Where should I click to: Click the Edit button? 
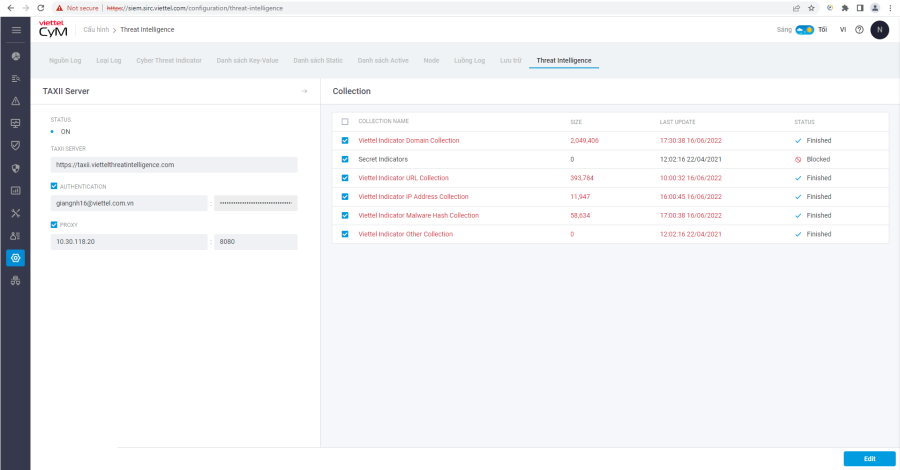[869, 458]
